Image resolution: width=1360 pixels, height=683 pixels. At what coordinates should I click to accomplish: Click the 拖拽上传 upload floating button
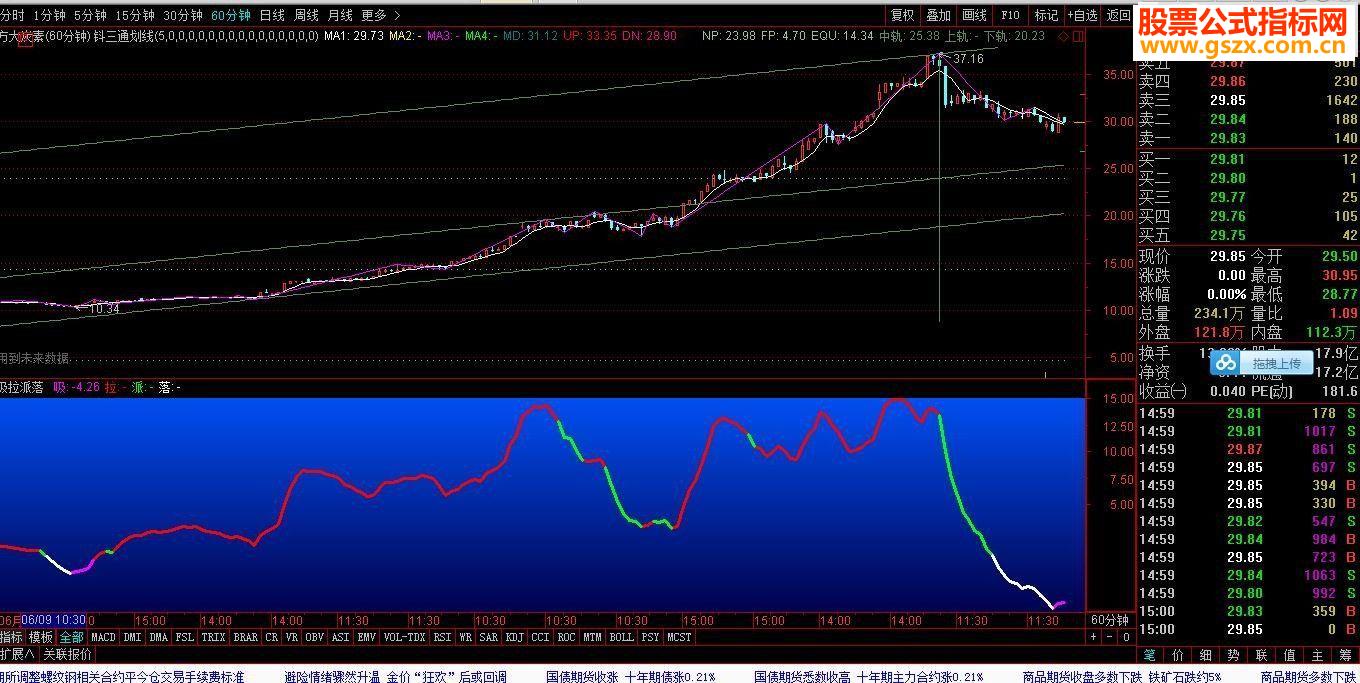pyautogui.click(x=1263, y=363)
